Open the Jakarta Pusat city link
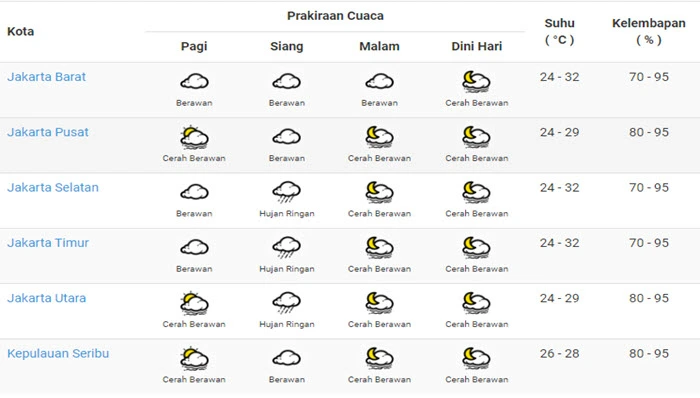This screenshot has width=700, height=398. pyautogui.click(x=48, y=132)
